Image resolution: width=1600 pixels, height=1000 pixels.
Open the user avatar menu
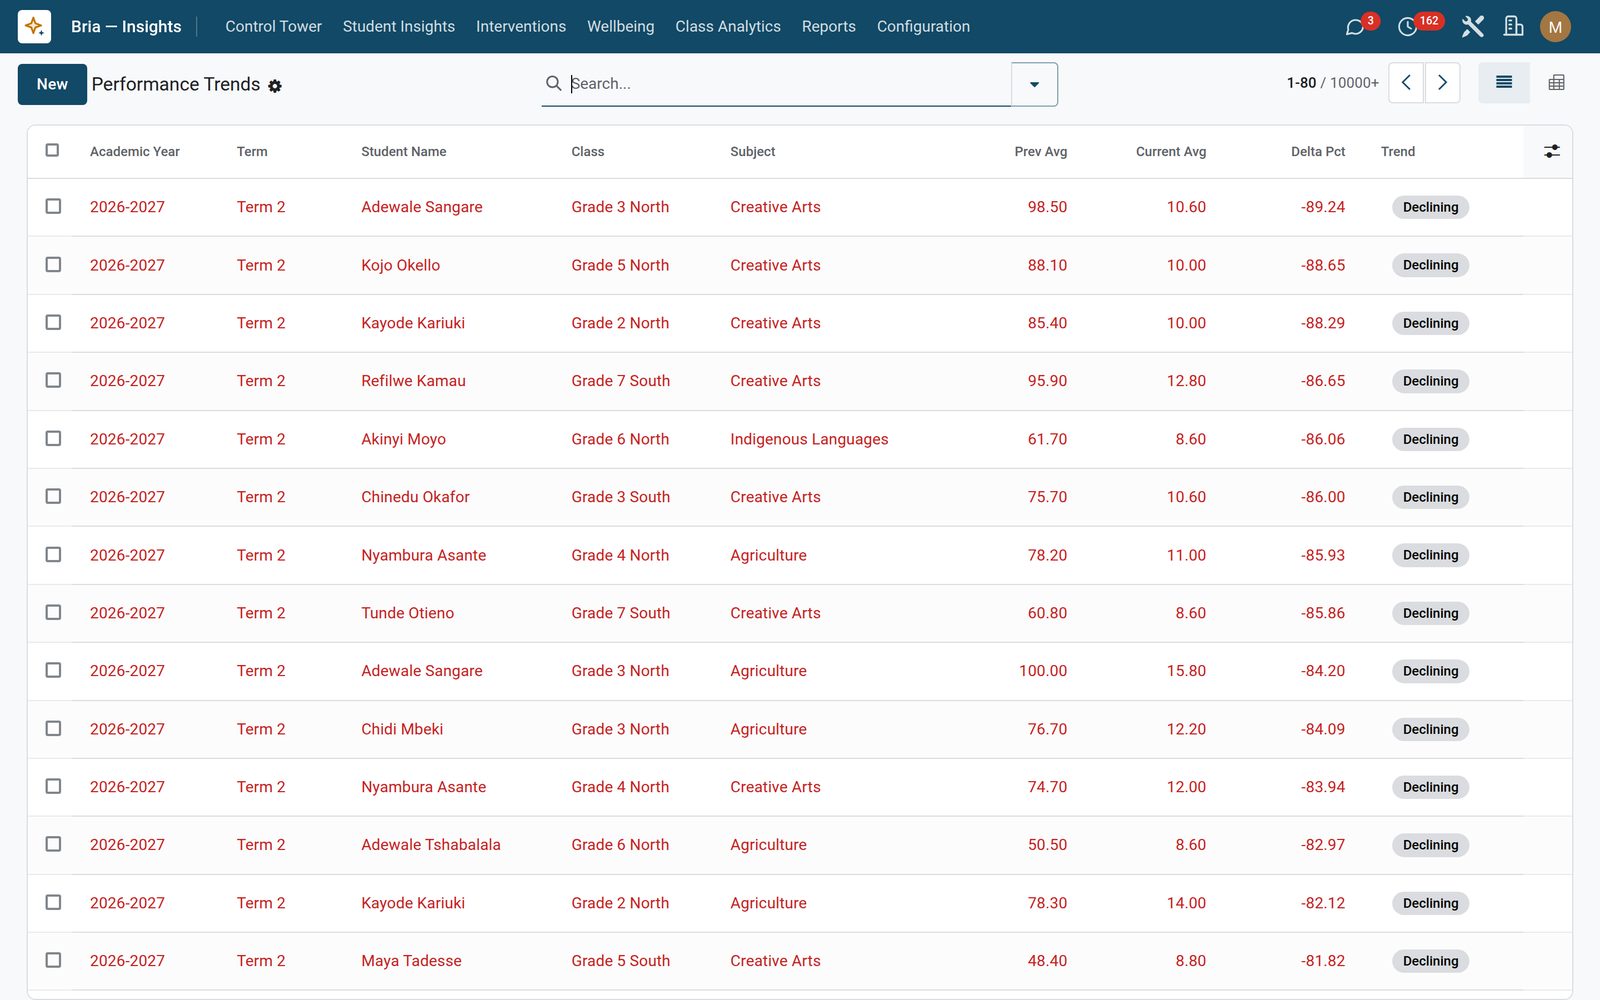point(1555,27)
